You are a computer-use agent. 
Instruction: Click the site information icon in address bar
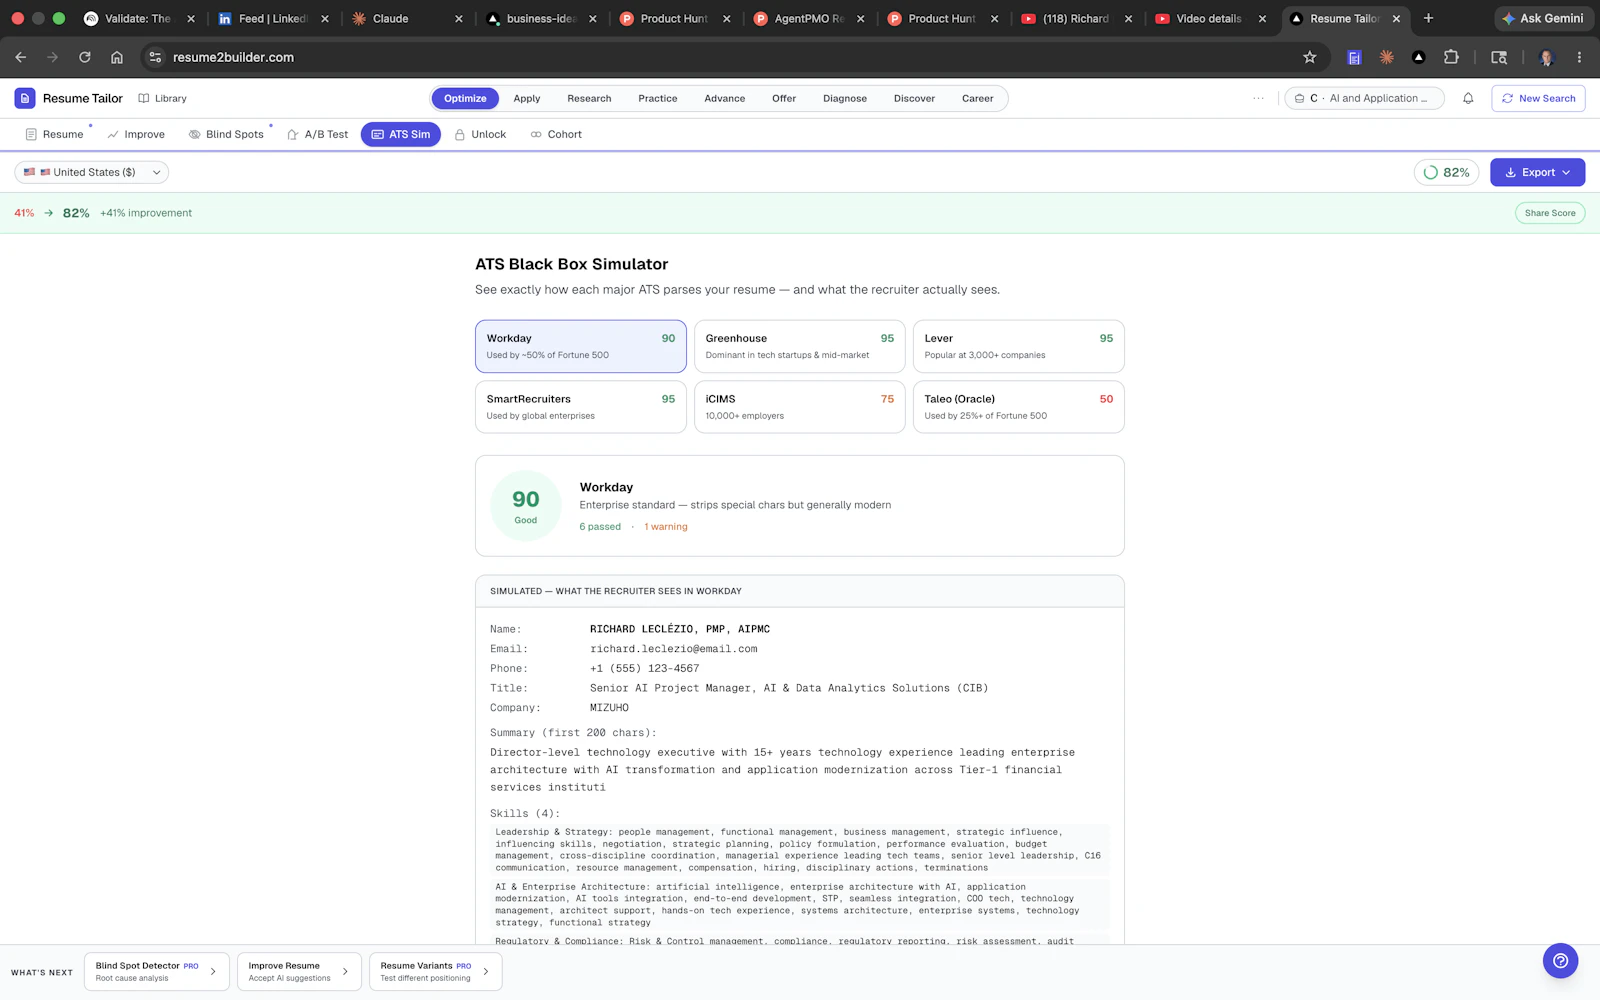155,57
